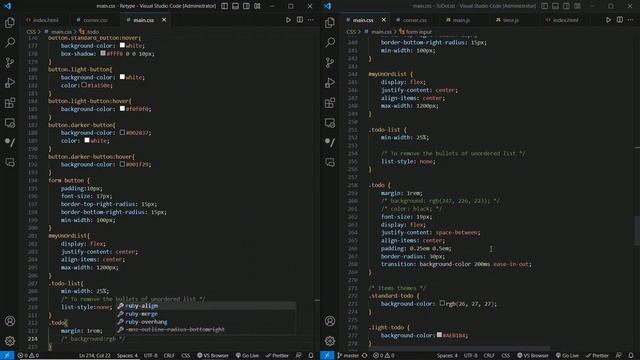640x360 pixels.
Task: Open main.css breadcrumb in the left editor
Action: tap(61, 32)
